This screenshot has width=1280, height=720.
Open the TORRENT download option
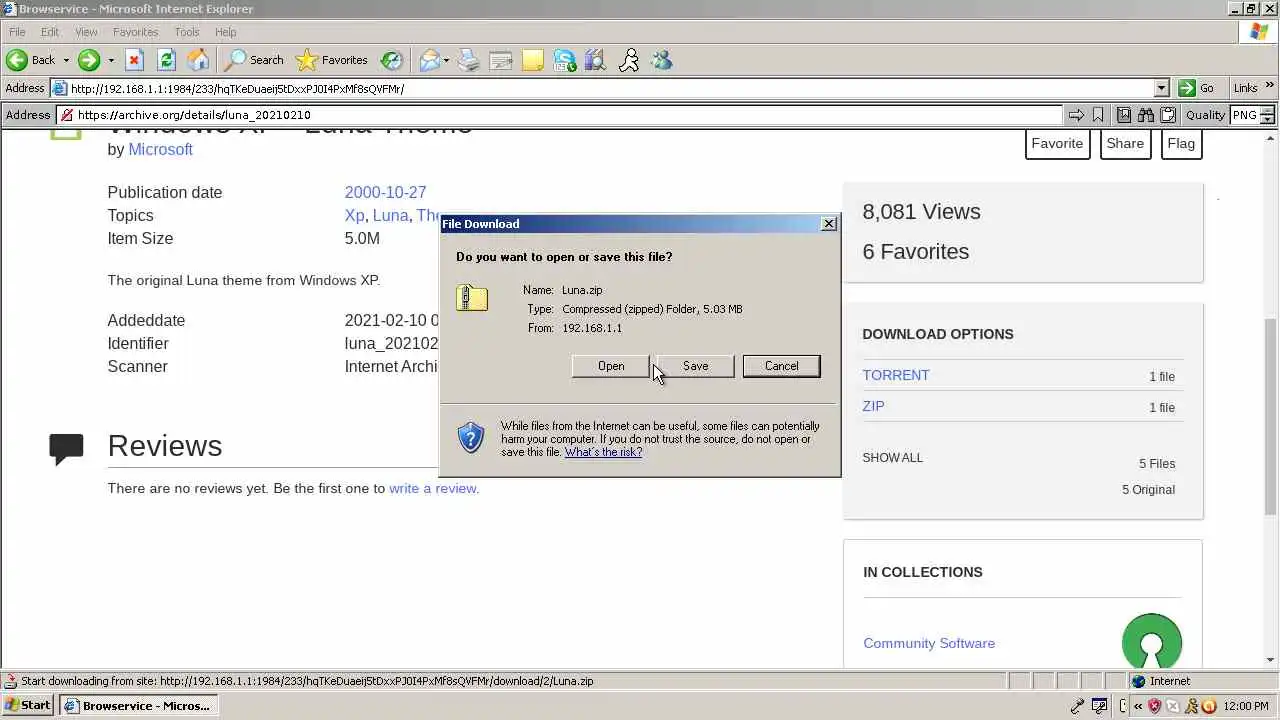pos(896,375)
